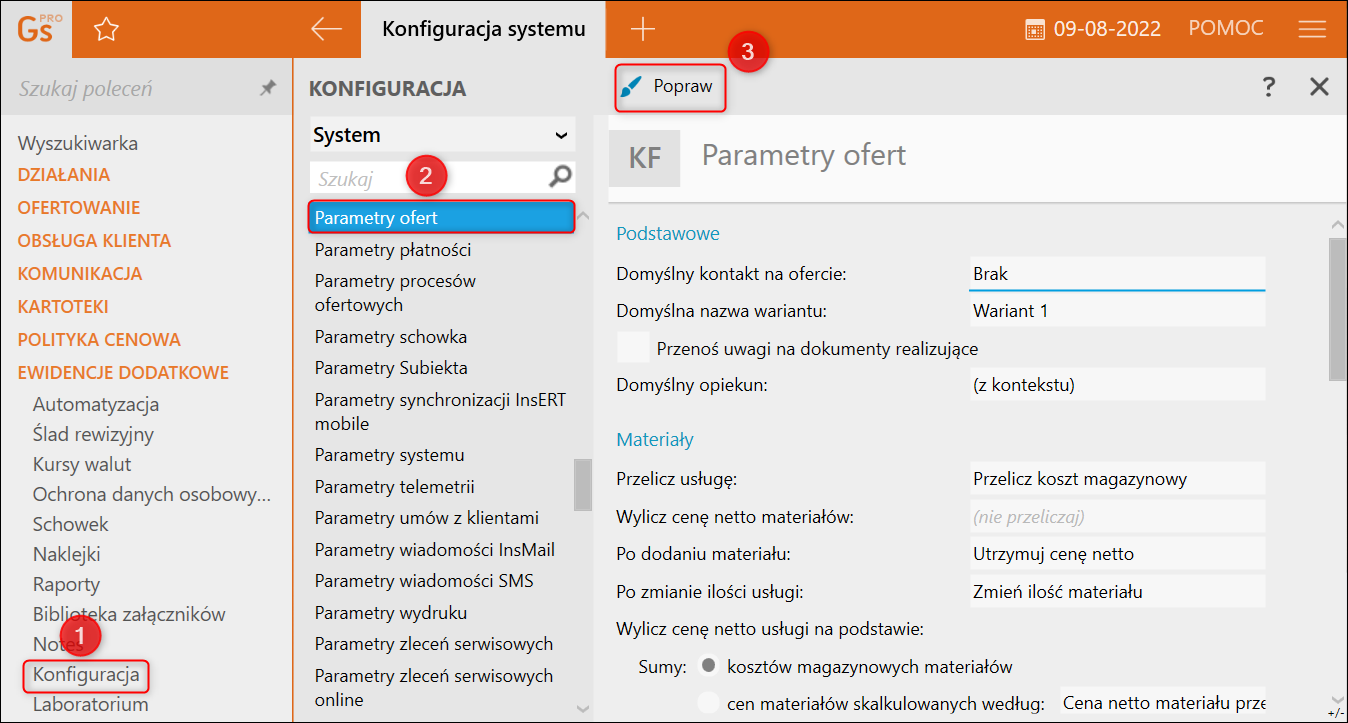The image size is (1348, 723).
Task: Click the question mark help icon
Action: click(x=1269, y=86)
